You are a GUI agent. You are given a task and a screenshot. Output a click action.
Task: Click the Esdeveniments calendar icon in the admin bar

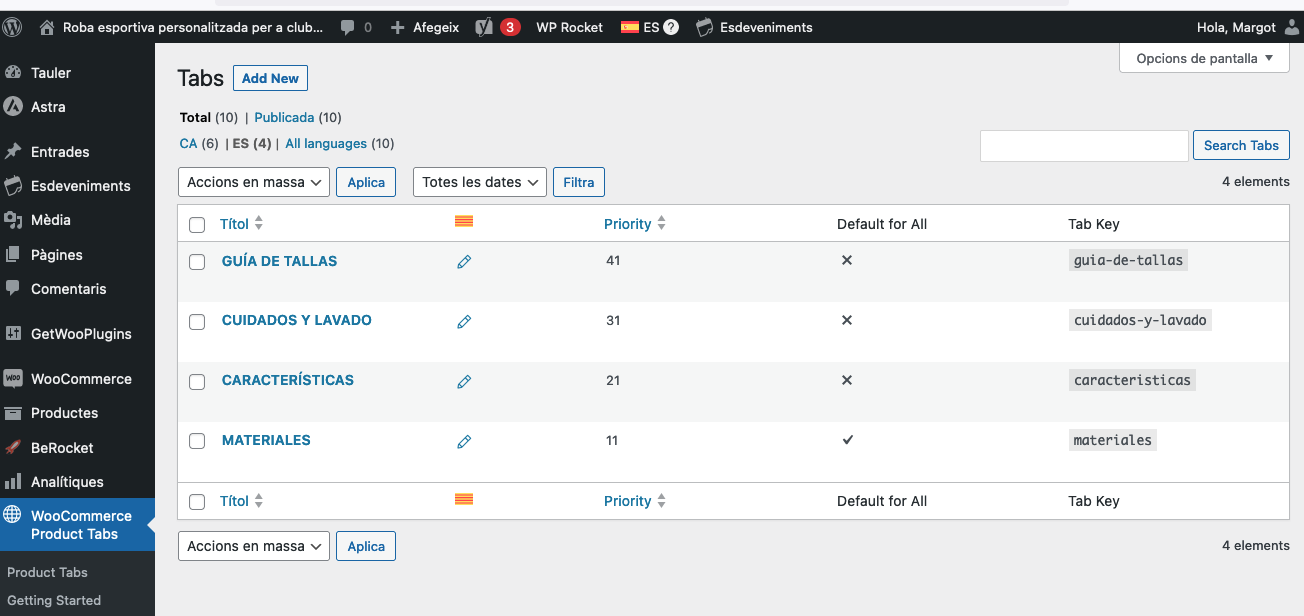tap(704, 27)
